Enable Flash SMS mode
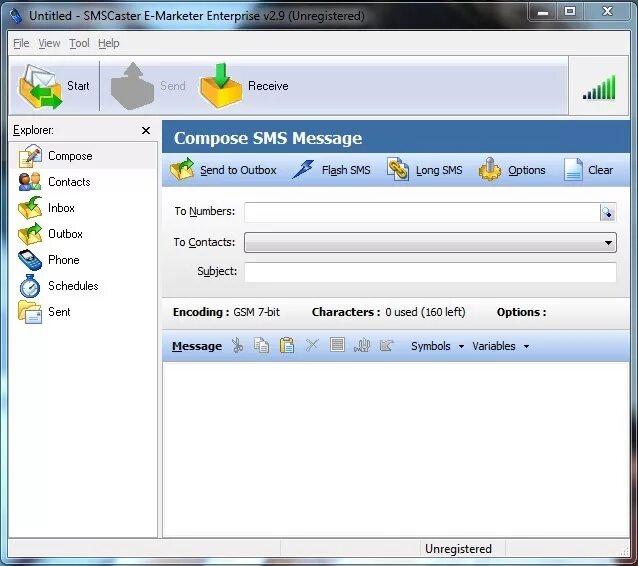 click(x=331, y=170)
